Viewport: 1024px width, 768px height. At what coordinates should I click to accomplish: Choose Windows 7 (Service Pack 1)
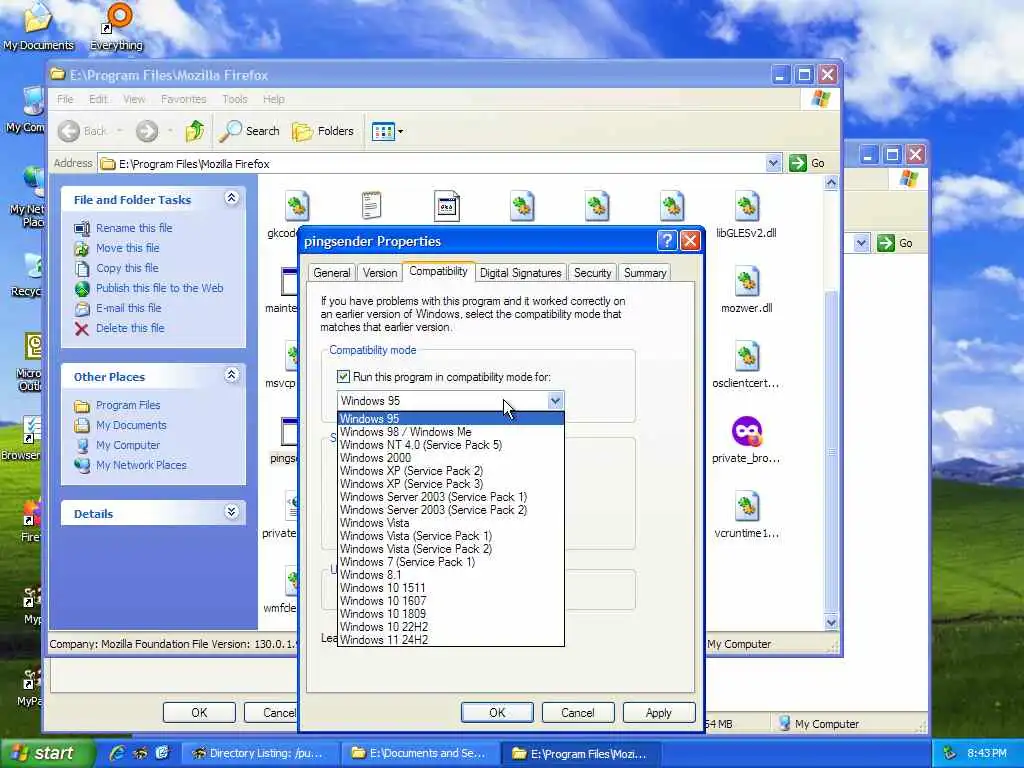click(x=451, y=562)
